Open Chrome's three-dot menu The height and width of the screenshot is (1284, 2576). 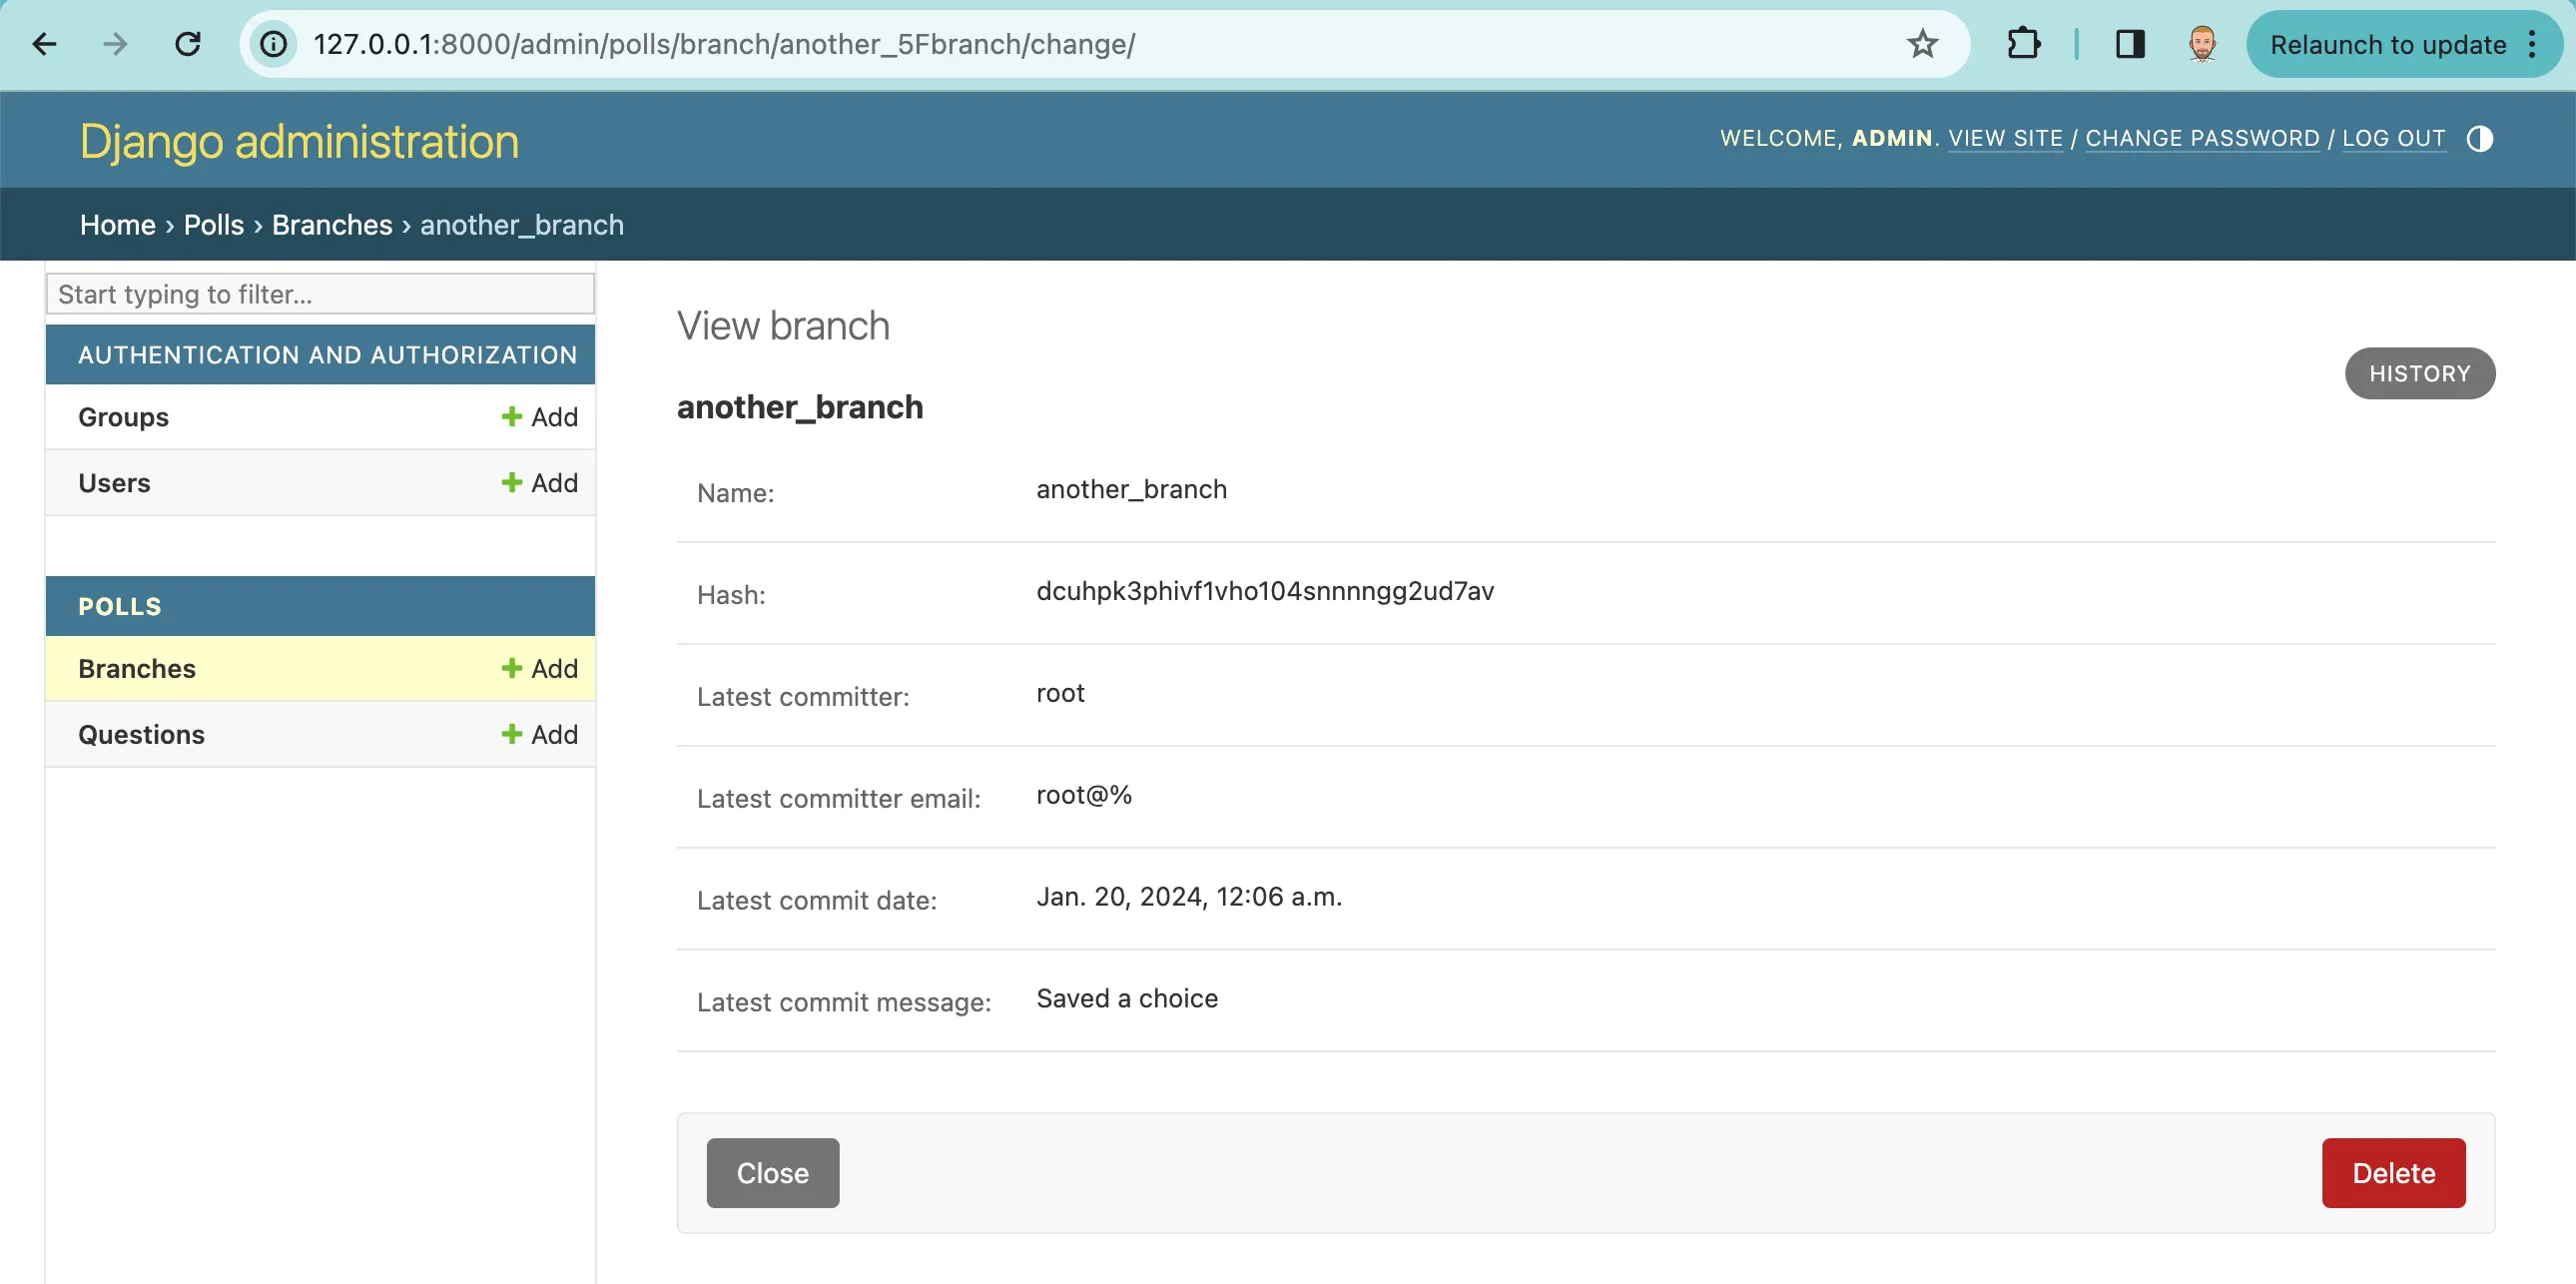coord(2533,44)
